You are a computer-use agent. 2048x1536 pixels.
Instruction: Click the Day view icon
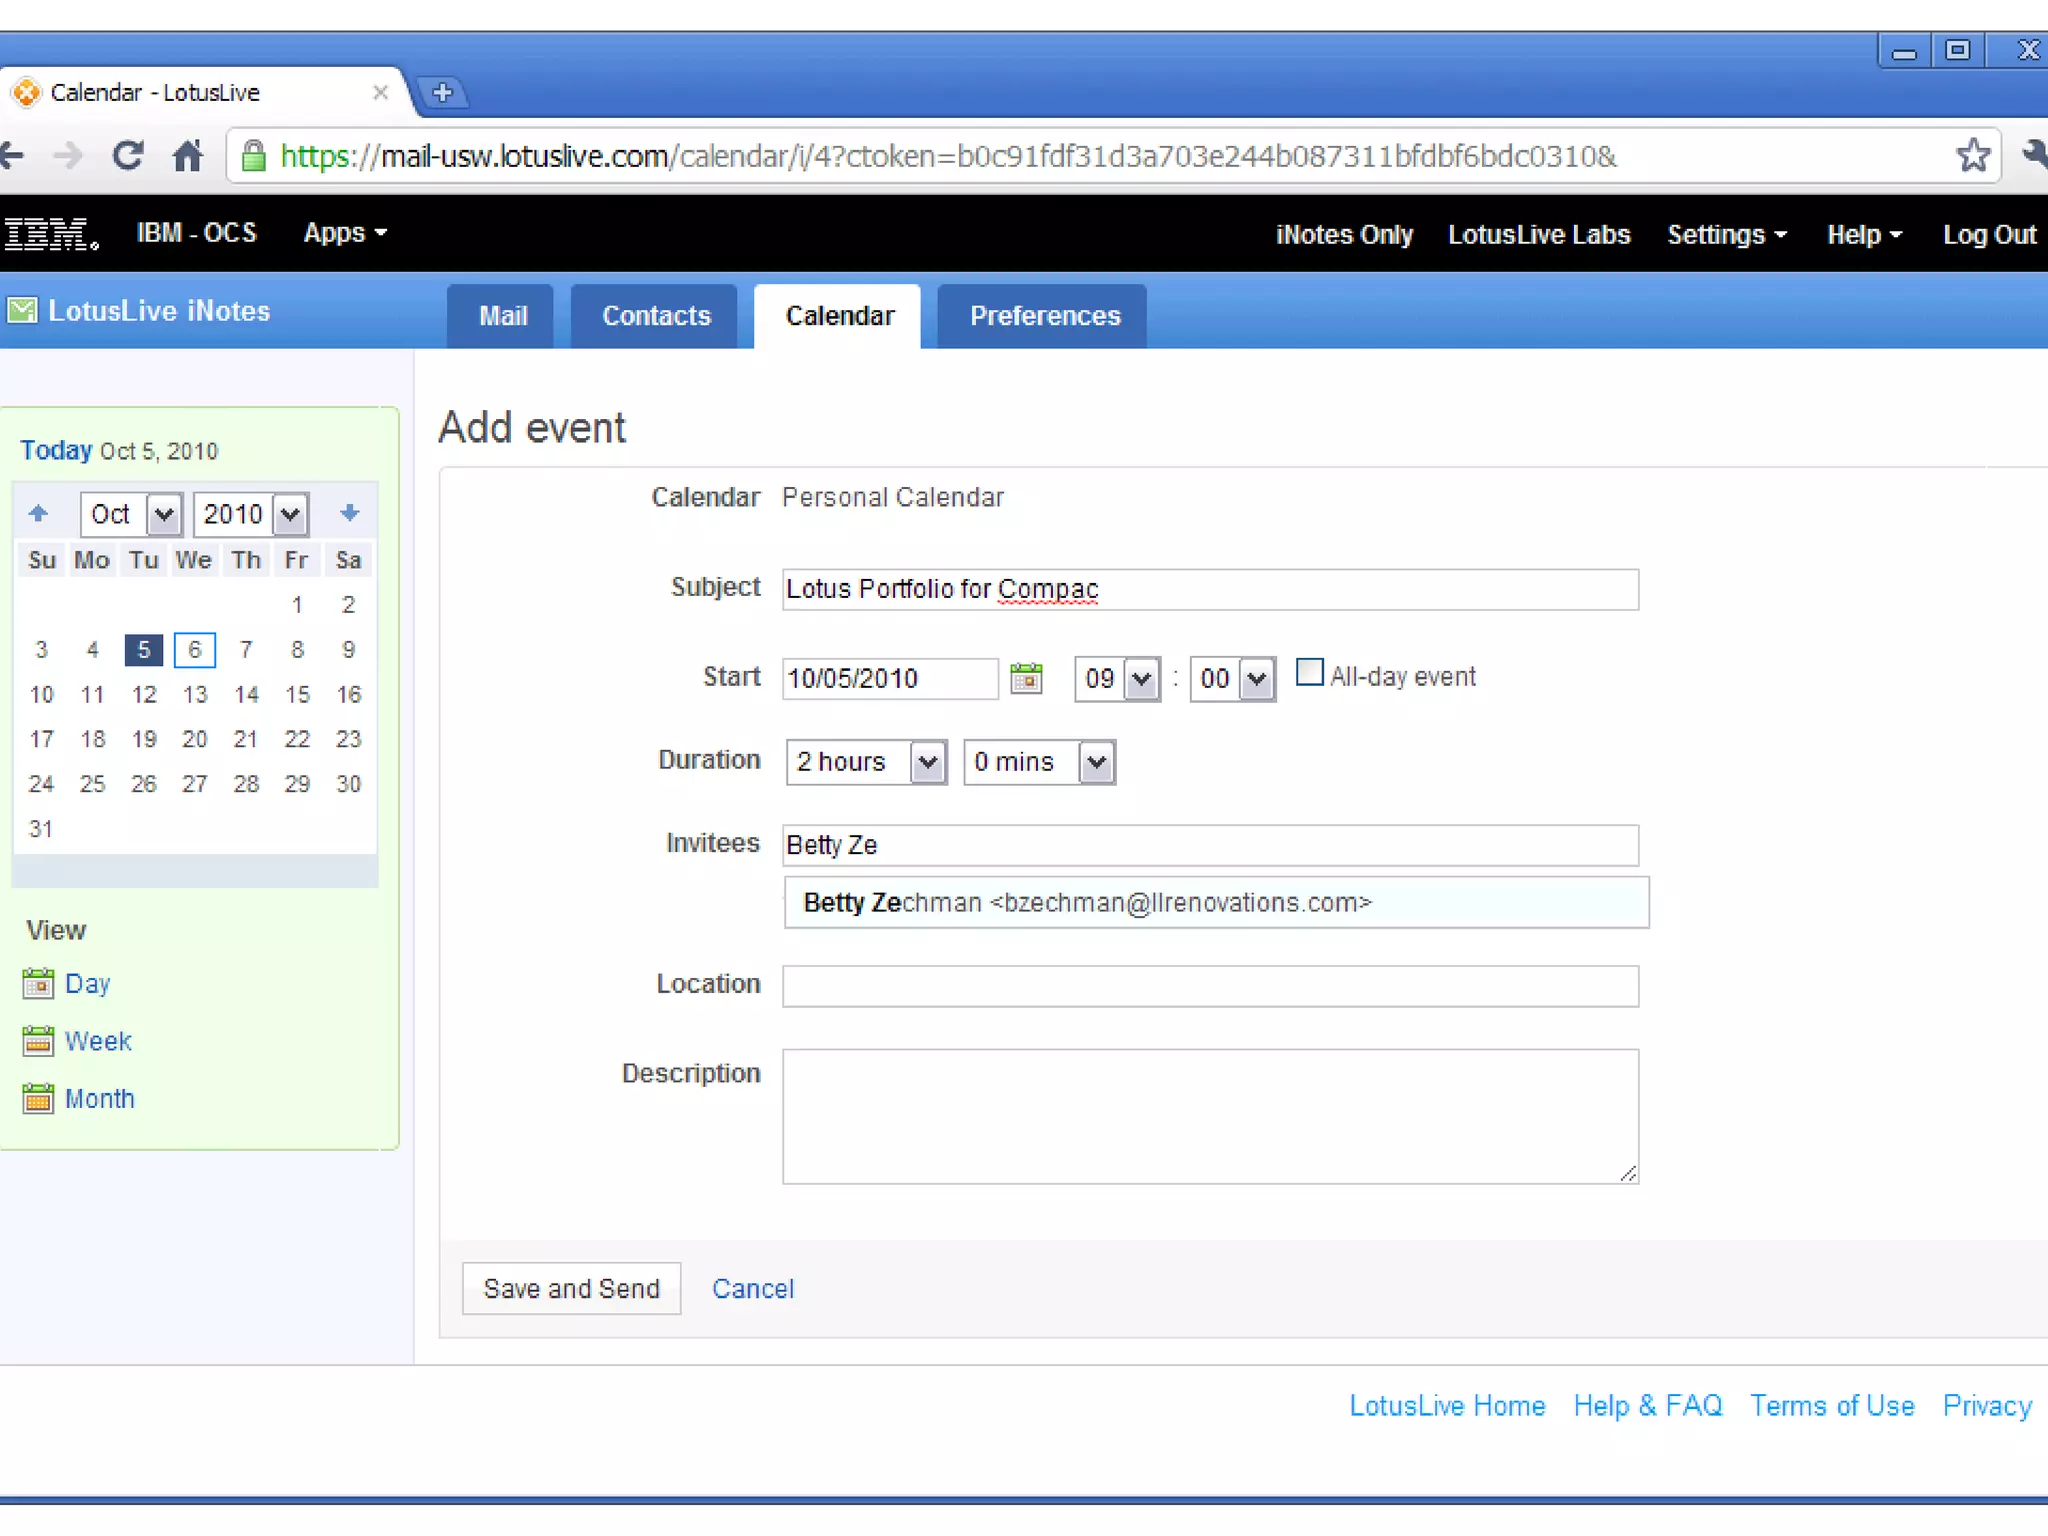click(38, 983)
